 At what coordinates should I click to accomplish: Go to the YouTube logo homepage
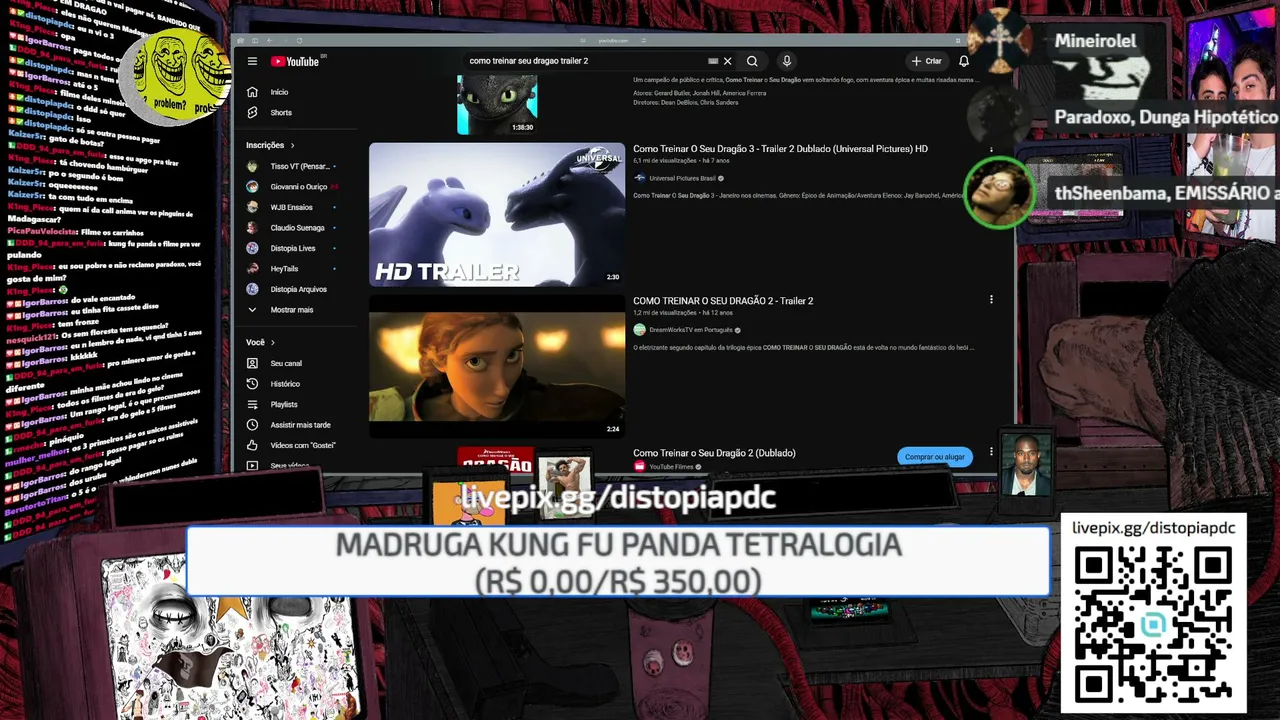[295, 61]
